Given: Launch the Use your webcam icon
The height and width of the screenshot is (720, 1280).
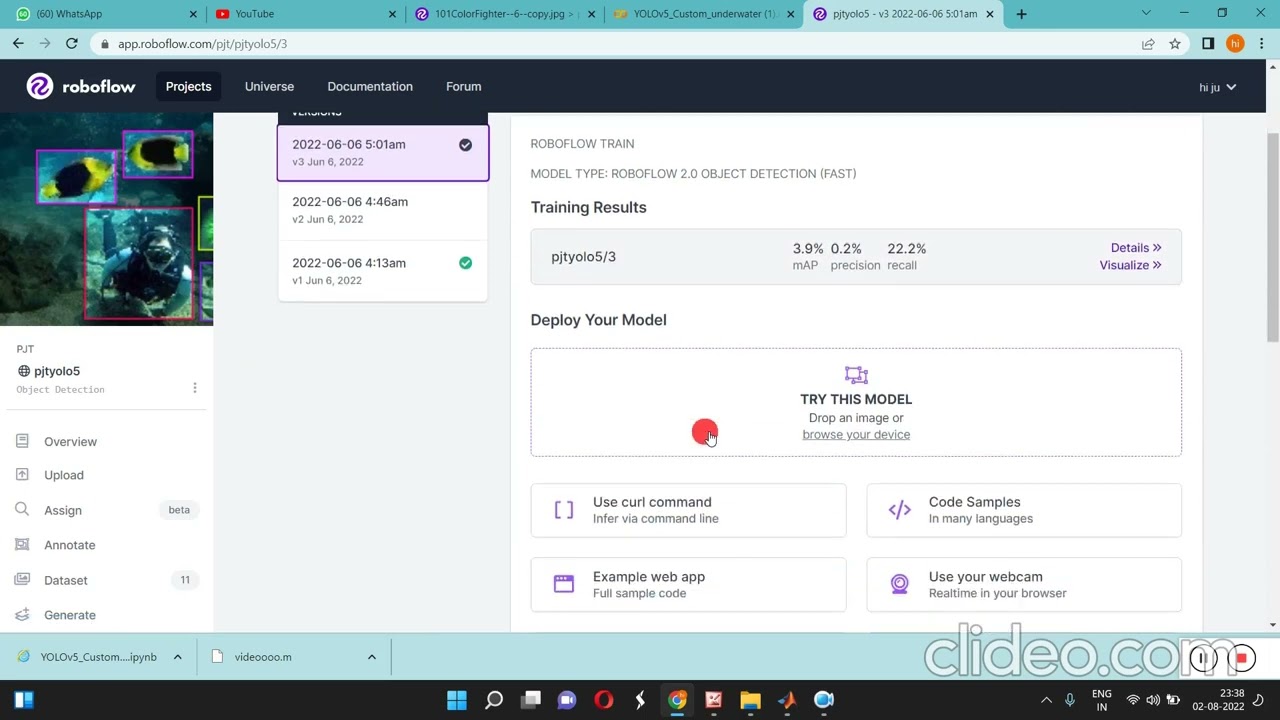Looking at the screenshot, I should [x=900, y=584].
